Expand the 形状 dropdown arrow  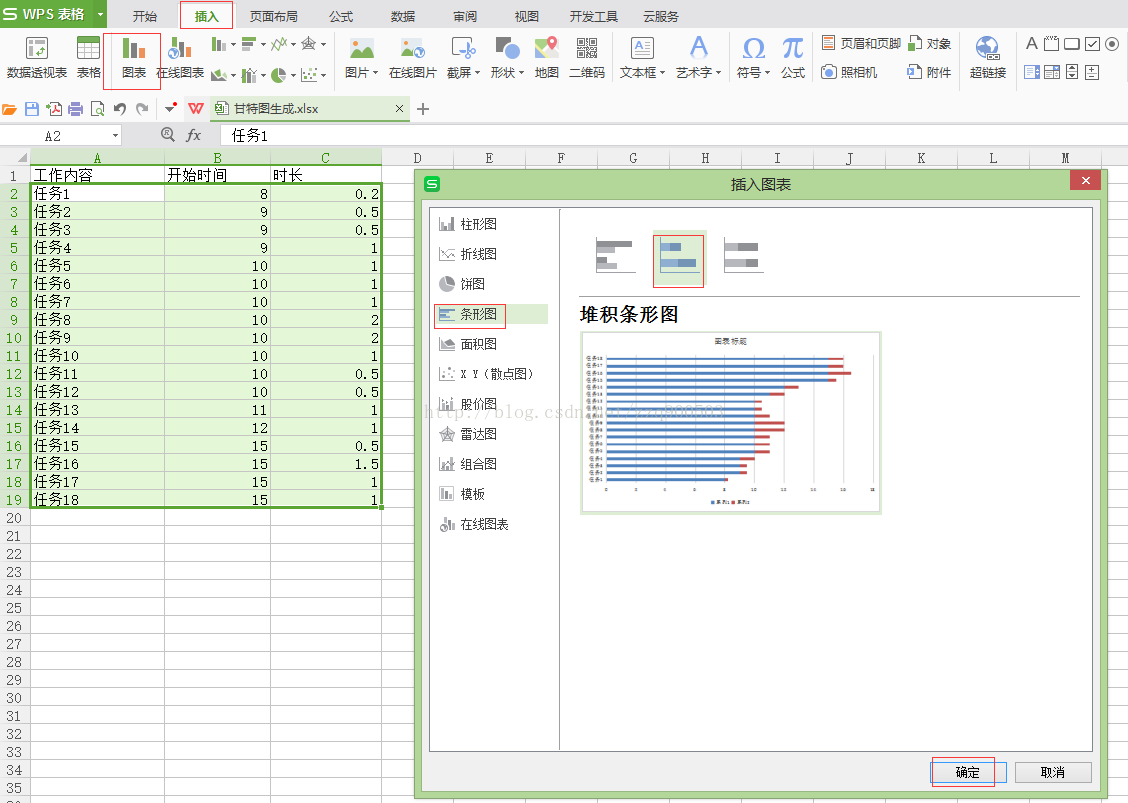point(521,73)
